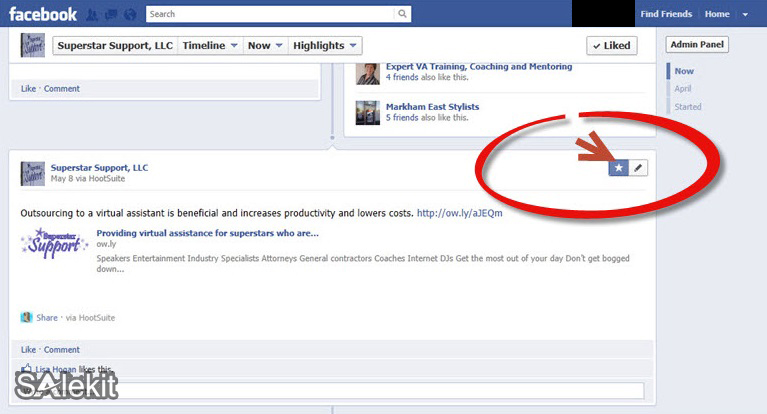The image size is (767, 414).
Task: Jump to April in the timeline navigator
Action: tap(682, 89)
